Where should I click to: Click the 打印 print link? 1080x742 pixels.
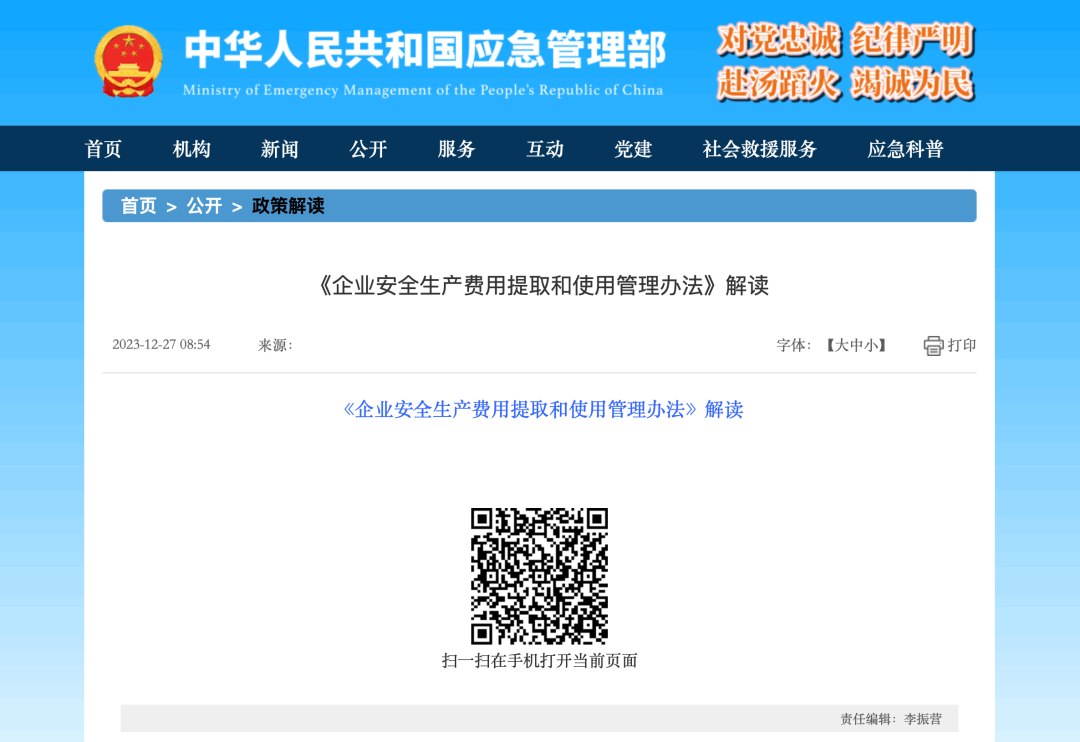962,345
